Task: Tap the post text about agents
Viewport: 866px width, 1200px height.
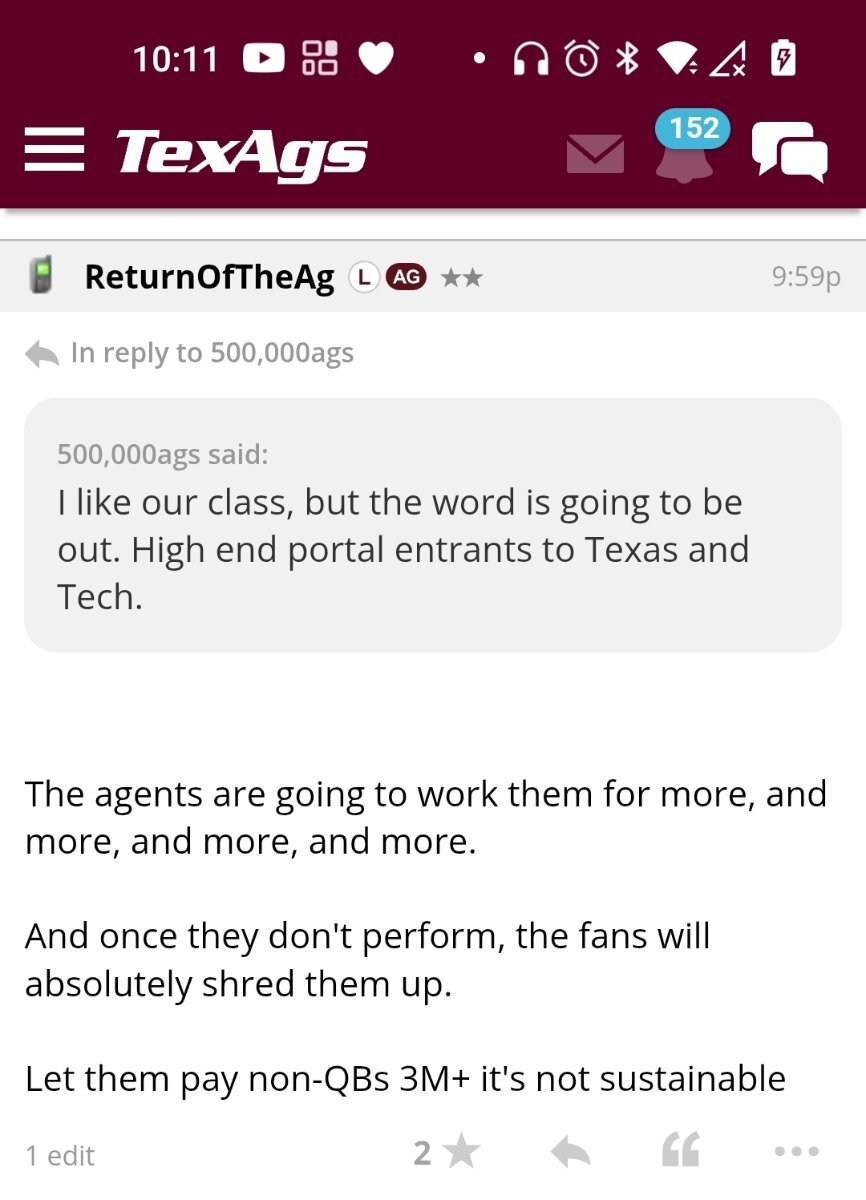Action: point(426,817)
